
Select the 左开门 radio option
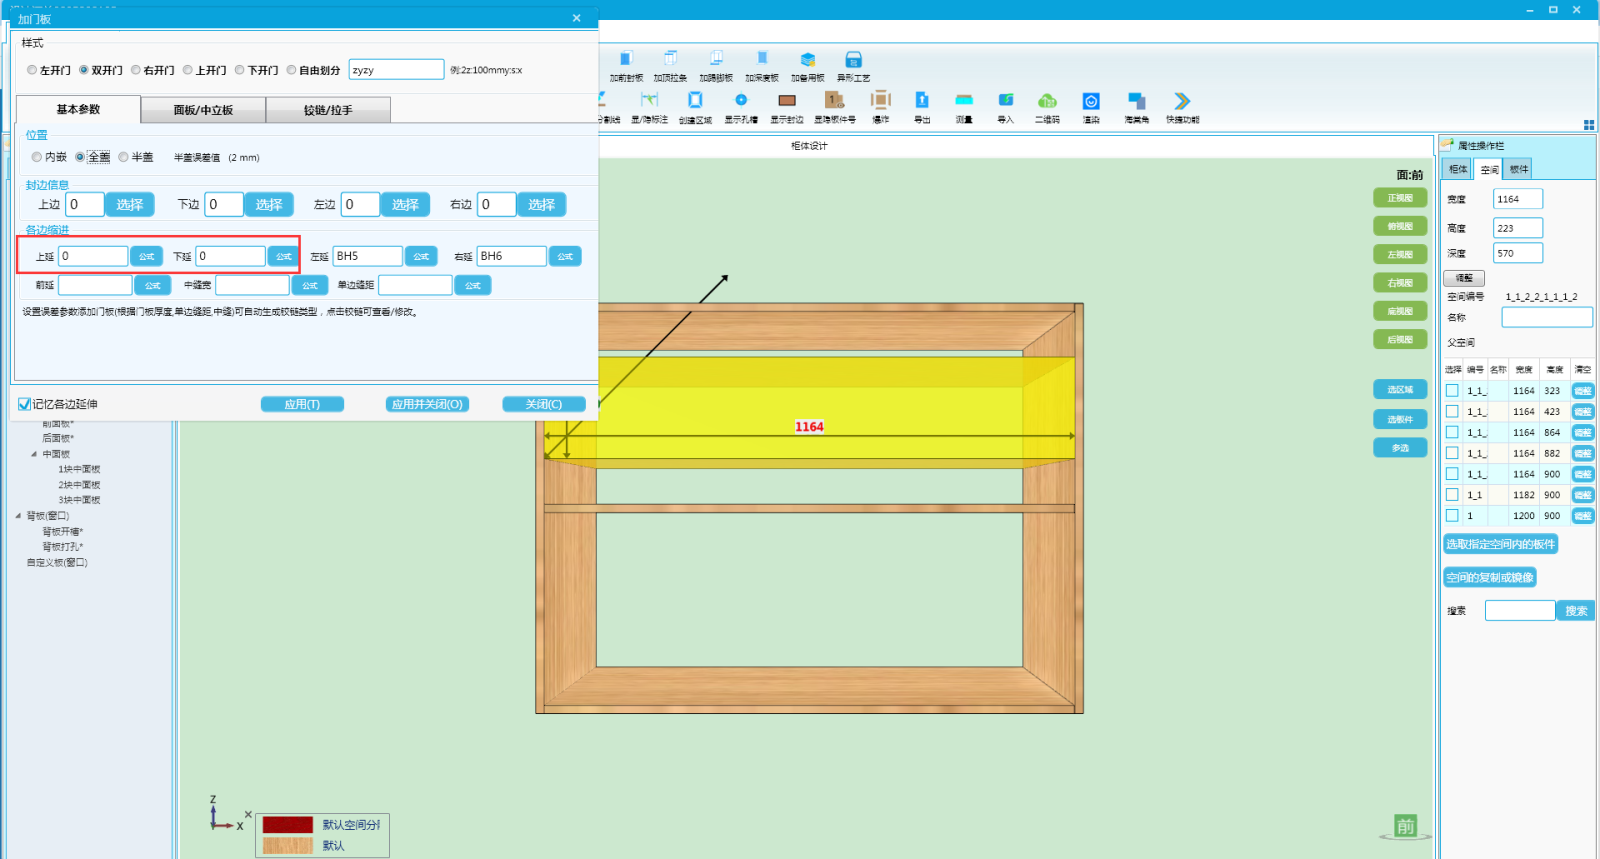click(x=32, y=70)
